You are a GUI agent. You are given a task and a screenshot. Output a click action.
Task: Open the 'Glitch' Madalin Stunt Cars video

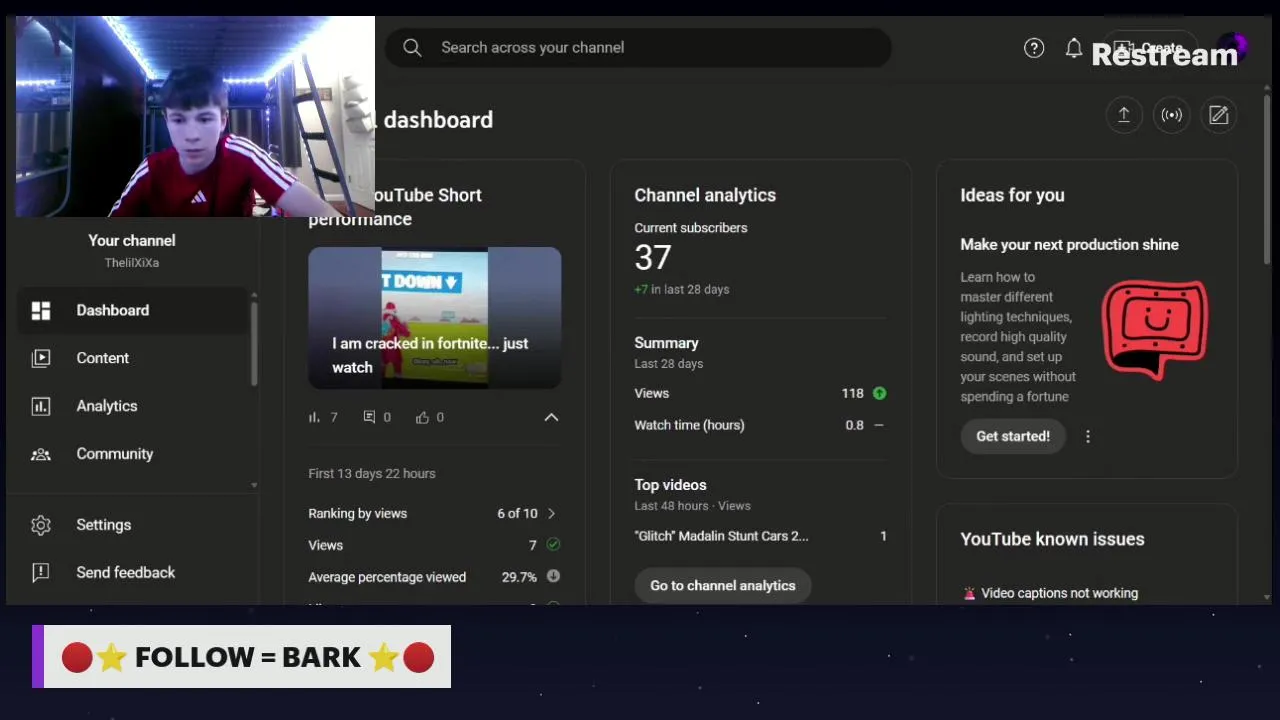point(722,536)
